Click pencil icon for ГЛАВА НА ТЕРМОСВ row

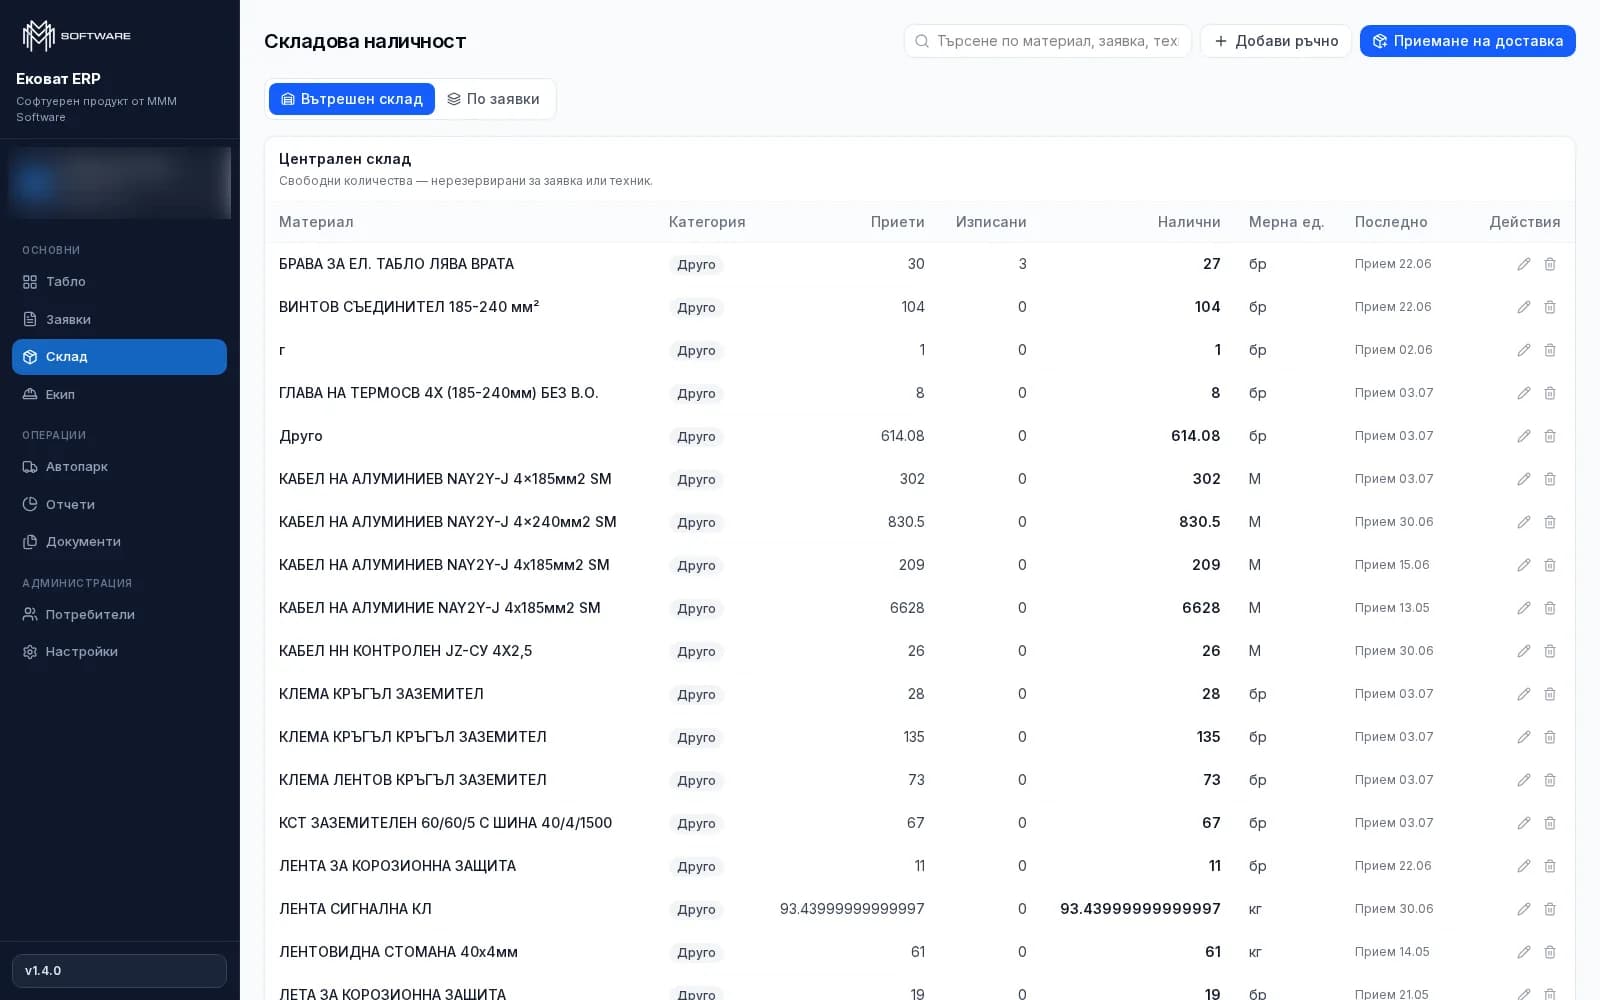coord(1524,393)
